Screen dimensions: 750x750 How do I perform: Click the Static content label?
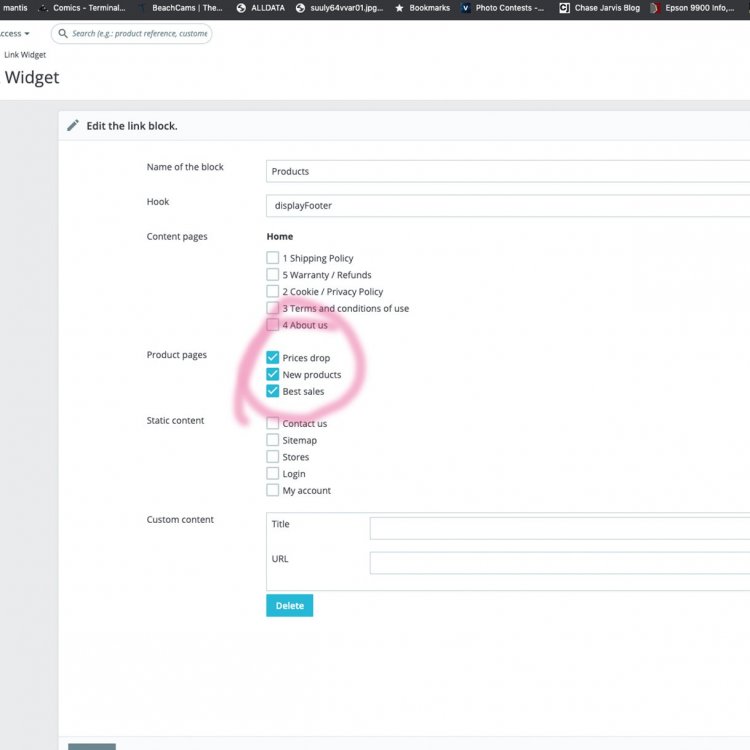(x=175, y=420)
